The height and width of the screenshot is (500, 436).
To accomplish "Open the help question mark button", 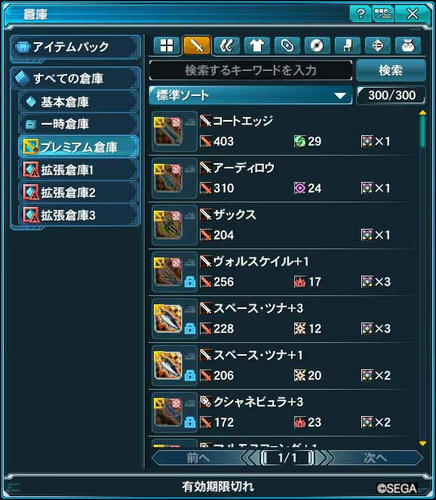I will click(360, 14).
